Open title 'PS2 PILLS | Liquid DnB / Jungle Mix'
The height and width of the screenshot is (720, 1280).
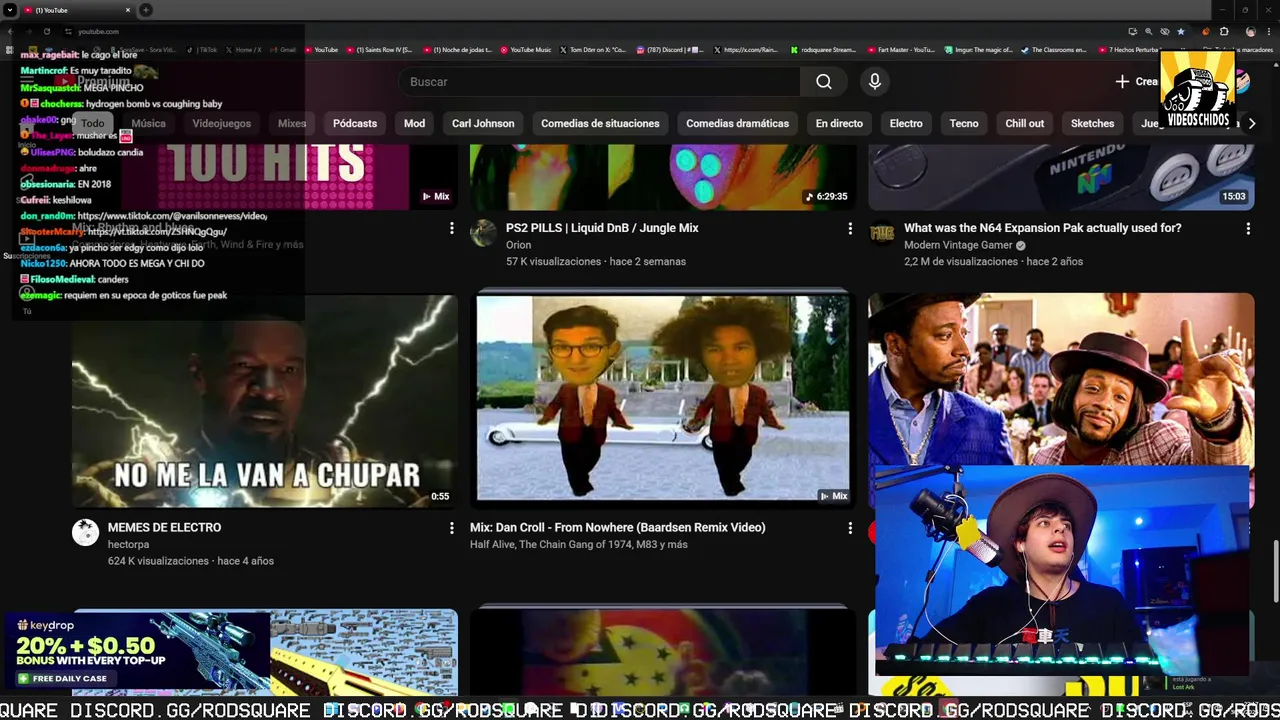pos(602,228)
